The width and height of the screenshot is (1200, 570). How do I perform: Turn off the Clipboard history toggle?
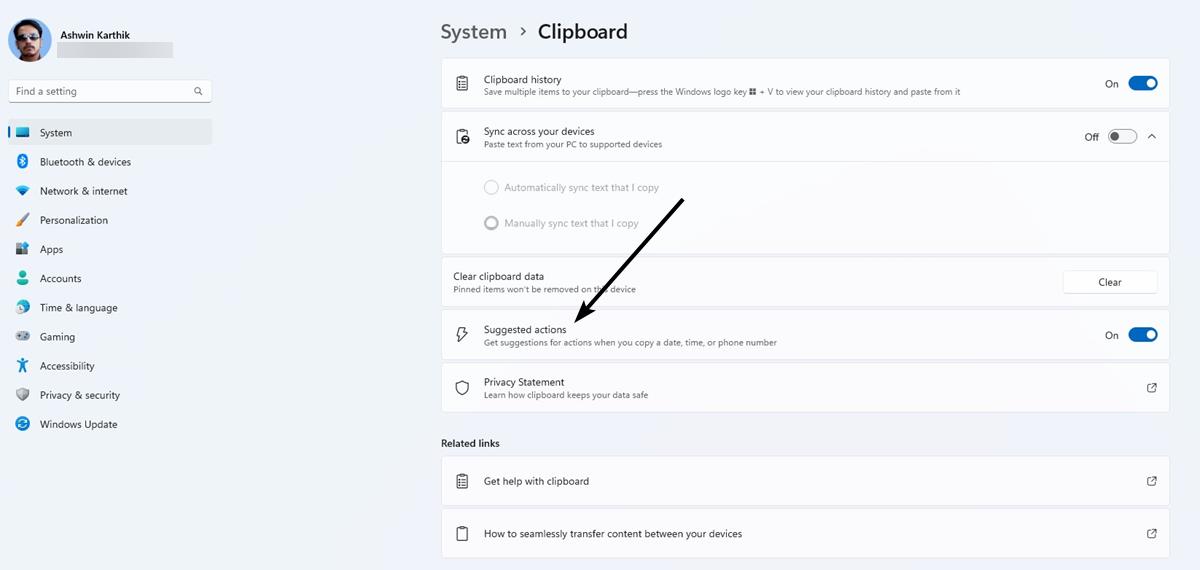[1142, 84]
